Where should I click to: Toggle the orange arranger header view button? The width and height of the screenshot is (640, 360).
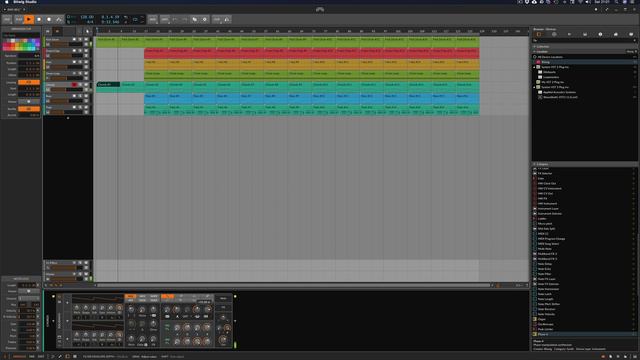tap(57, 31)
